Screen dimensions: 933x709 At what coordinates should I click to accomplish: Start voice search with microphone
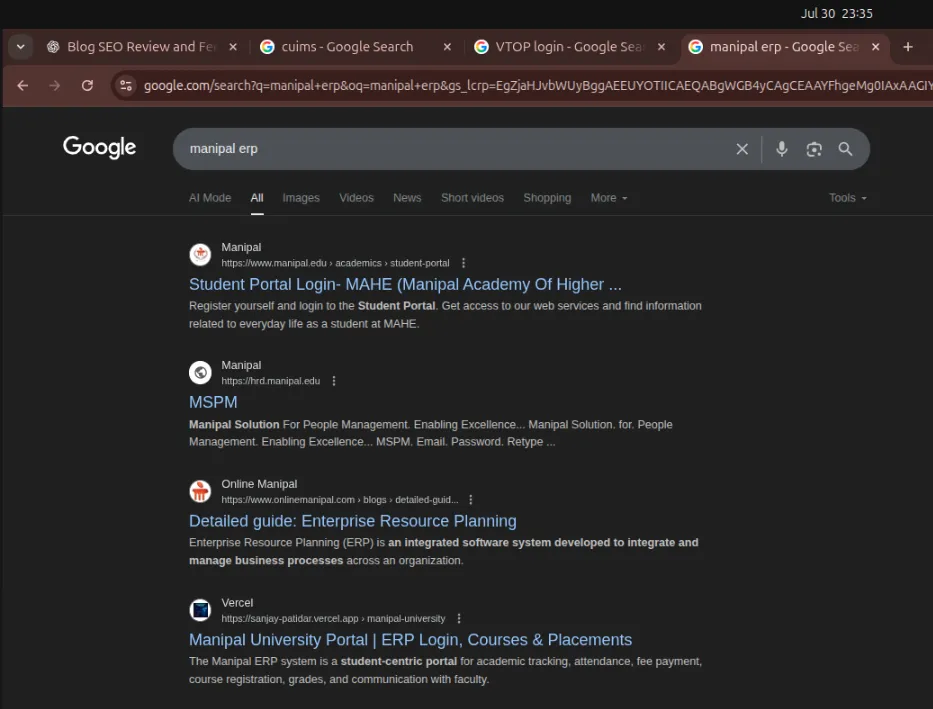(781, 149)
